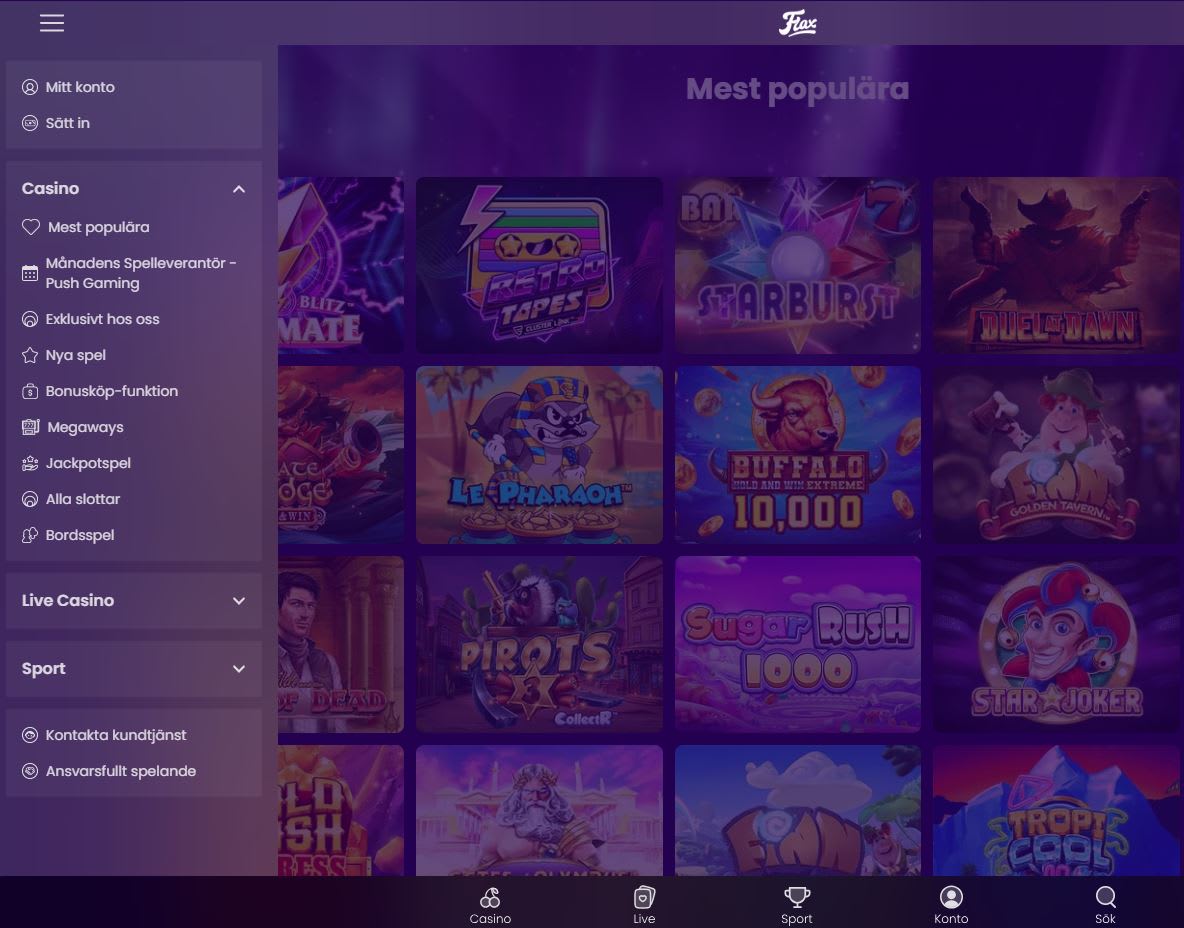Expand the Live Casino section
This screenshot has height=928, width=1184.
click(134, 601)
